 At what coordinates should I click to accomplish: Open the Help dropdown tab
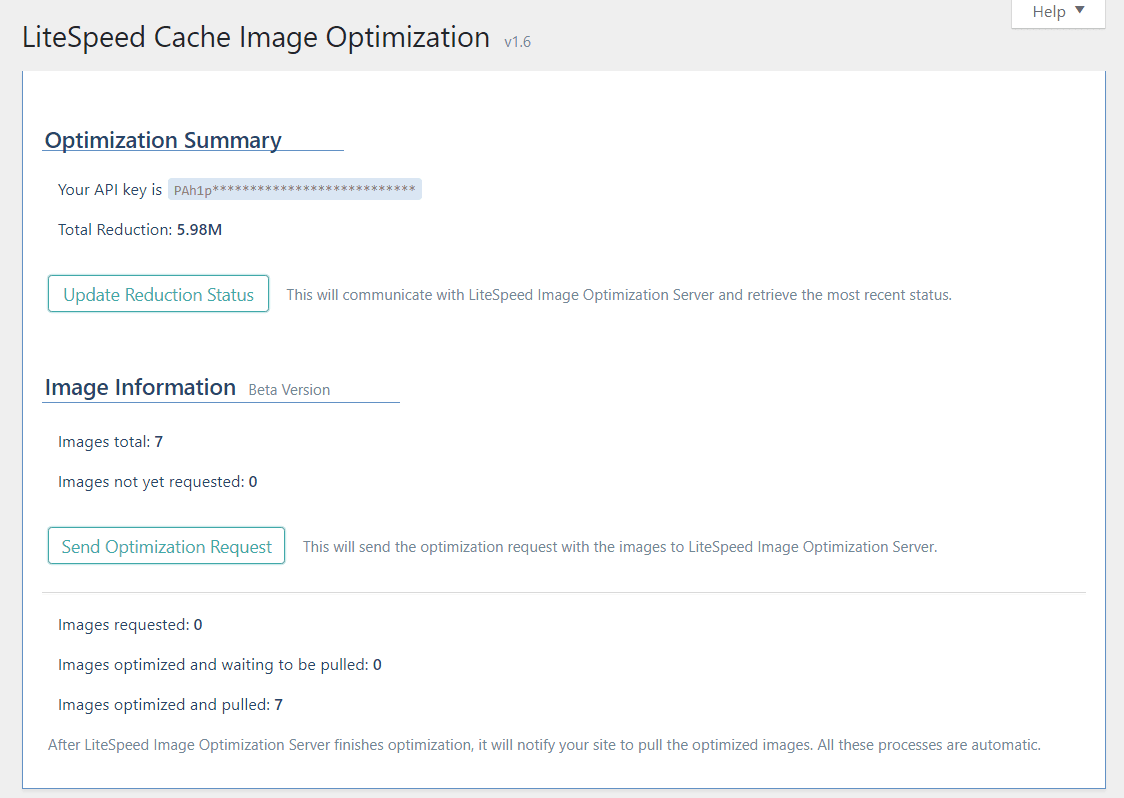[x=1058, y=12]
